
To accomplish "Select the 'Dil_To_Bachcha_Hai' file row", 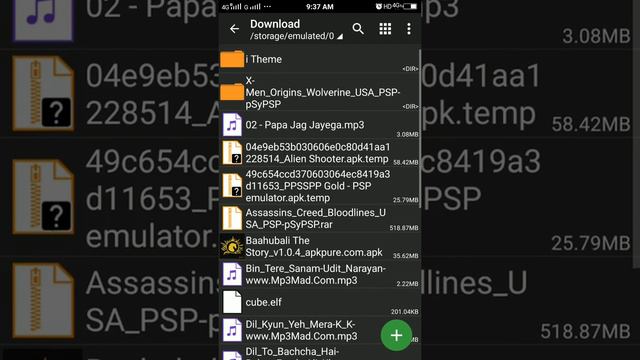I will pyautogui.click(x=320, y=353).
